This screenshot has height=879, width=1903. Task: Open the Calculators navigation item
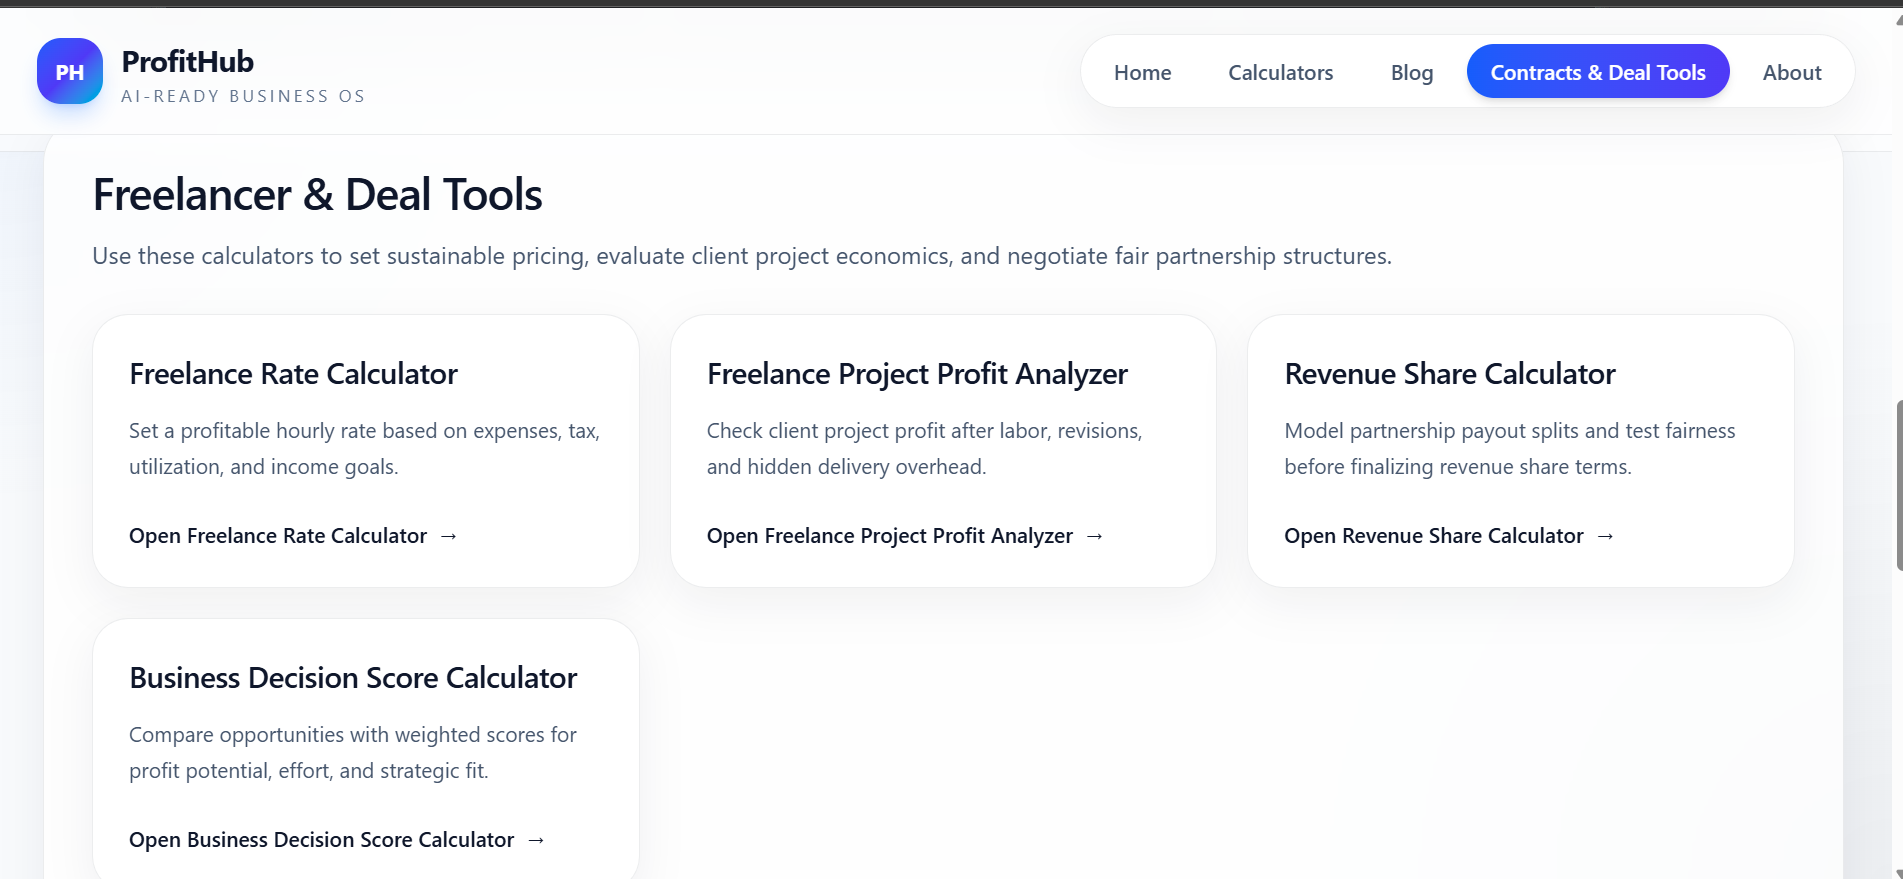[x=1280, y=72]
